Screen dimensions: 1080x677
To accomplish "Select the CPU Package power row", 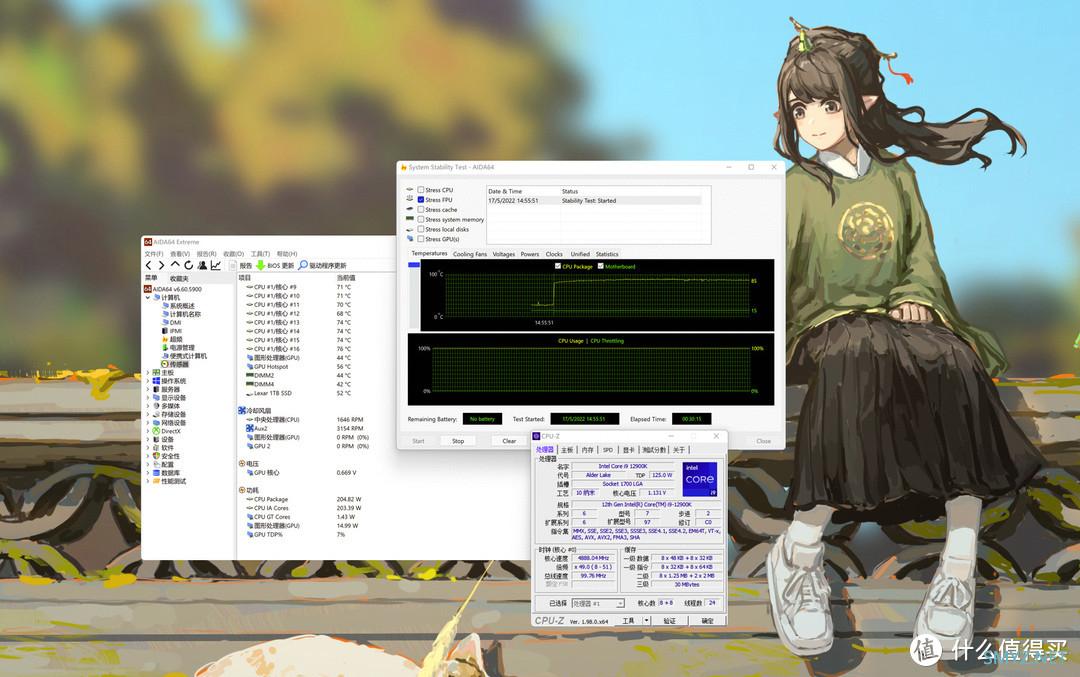I will coord(304,499).
